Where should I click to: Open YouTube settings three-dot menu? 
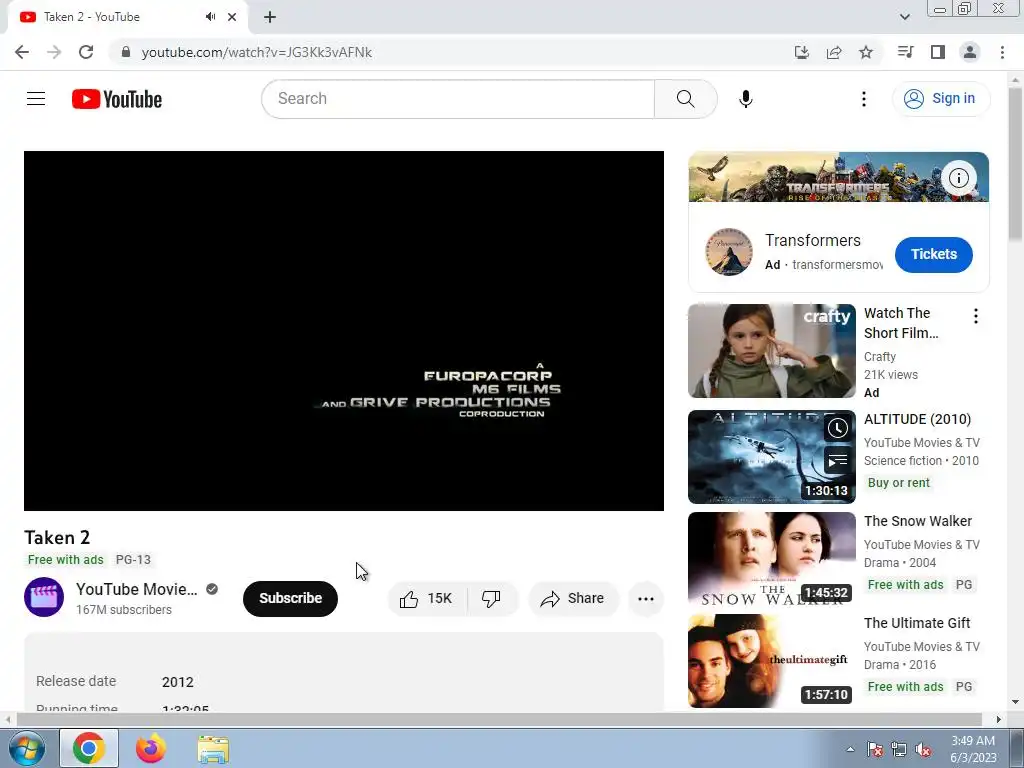[x=863, y=99]
